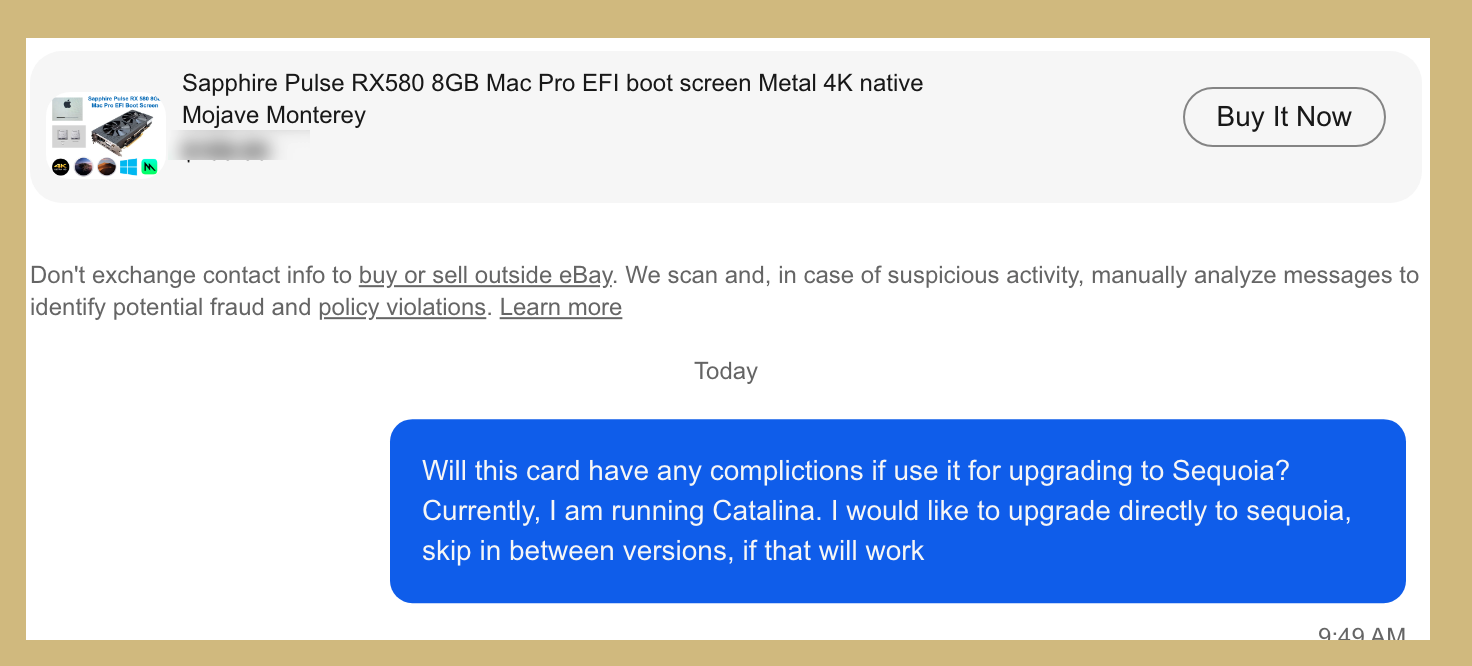Click the blue Windows logo icon
The height and width of the screenshot is (666, 1472).
coord(128,167)
